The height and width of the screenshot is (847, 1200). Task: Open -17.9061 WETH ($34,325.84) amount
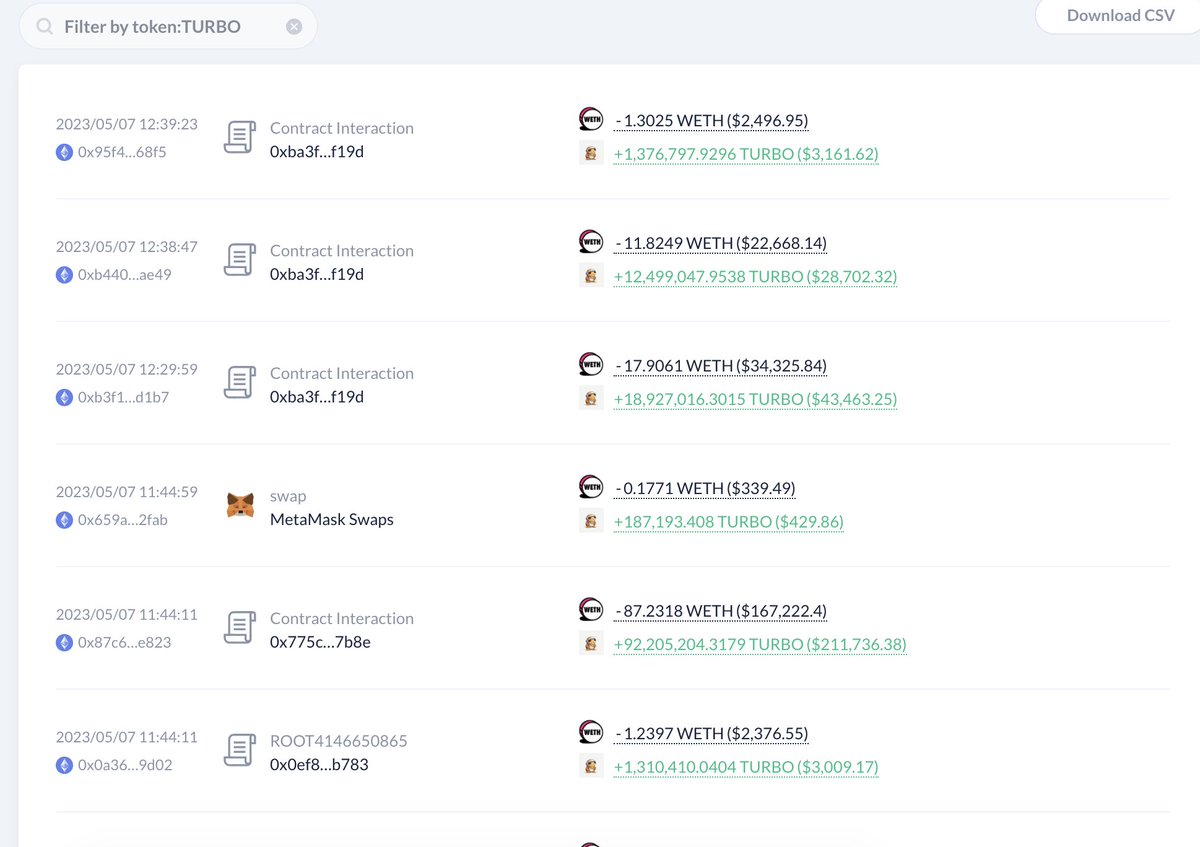tap(720, 366)
